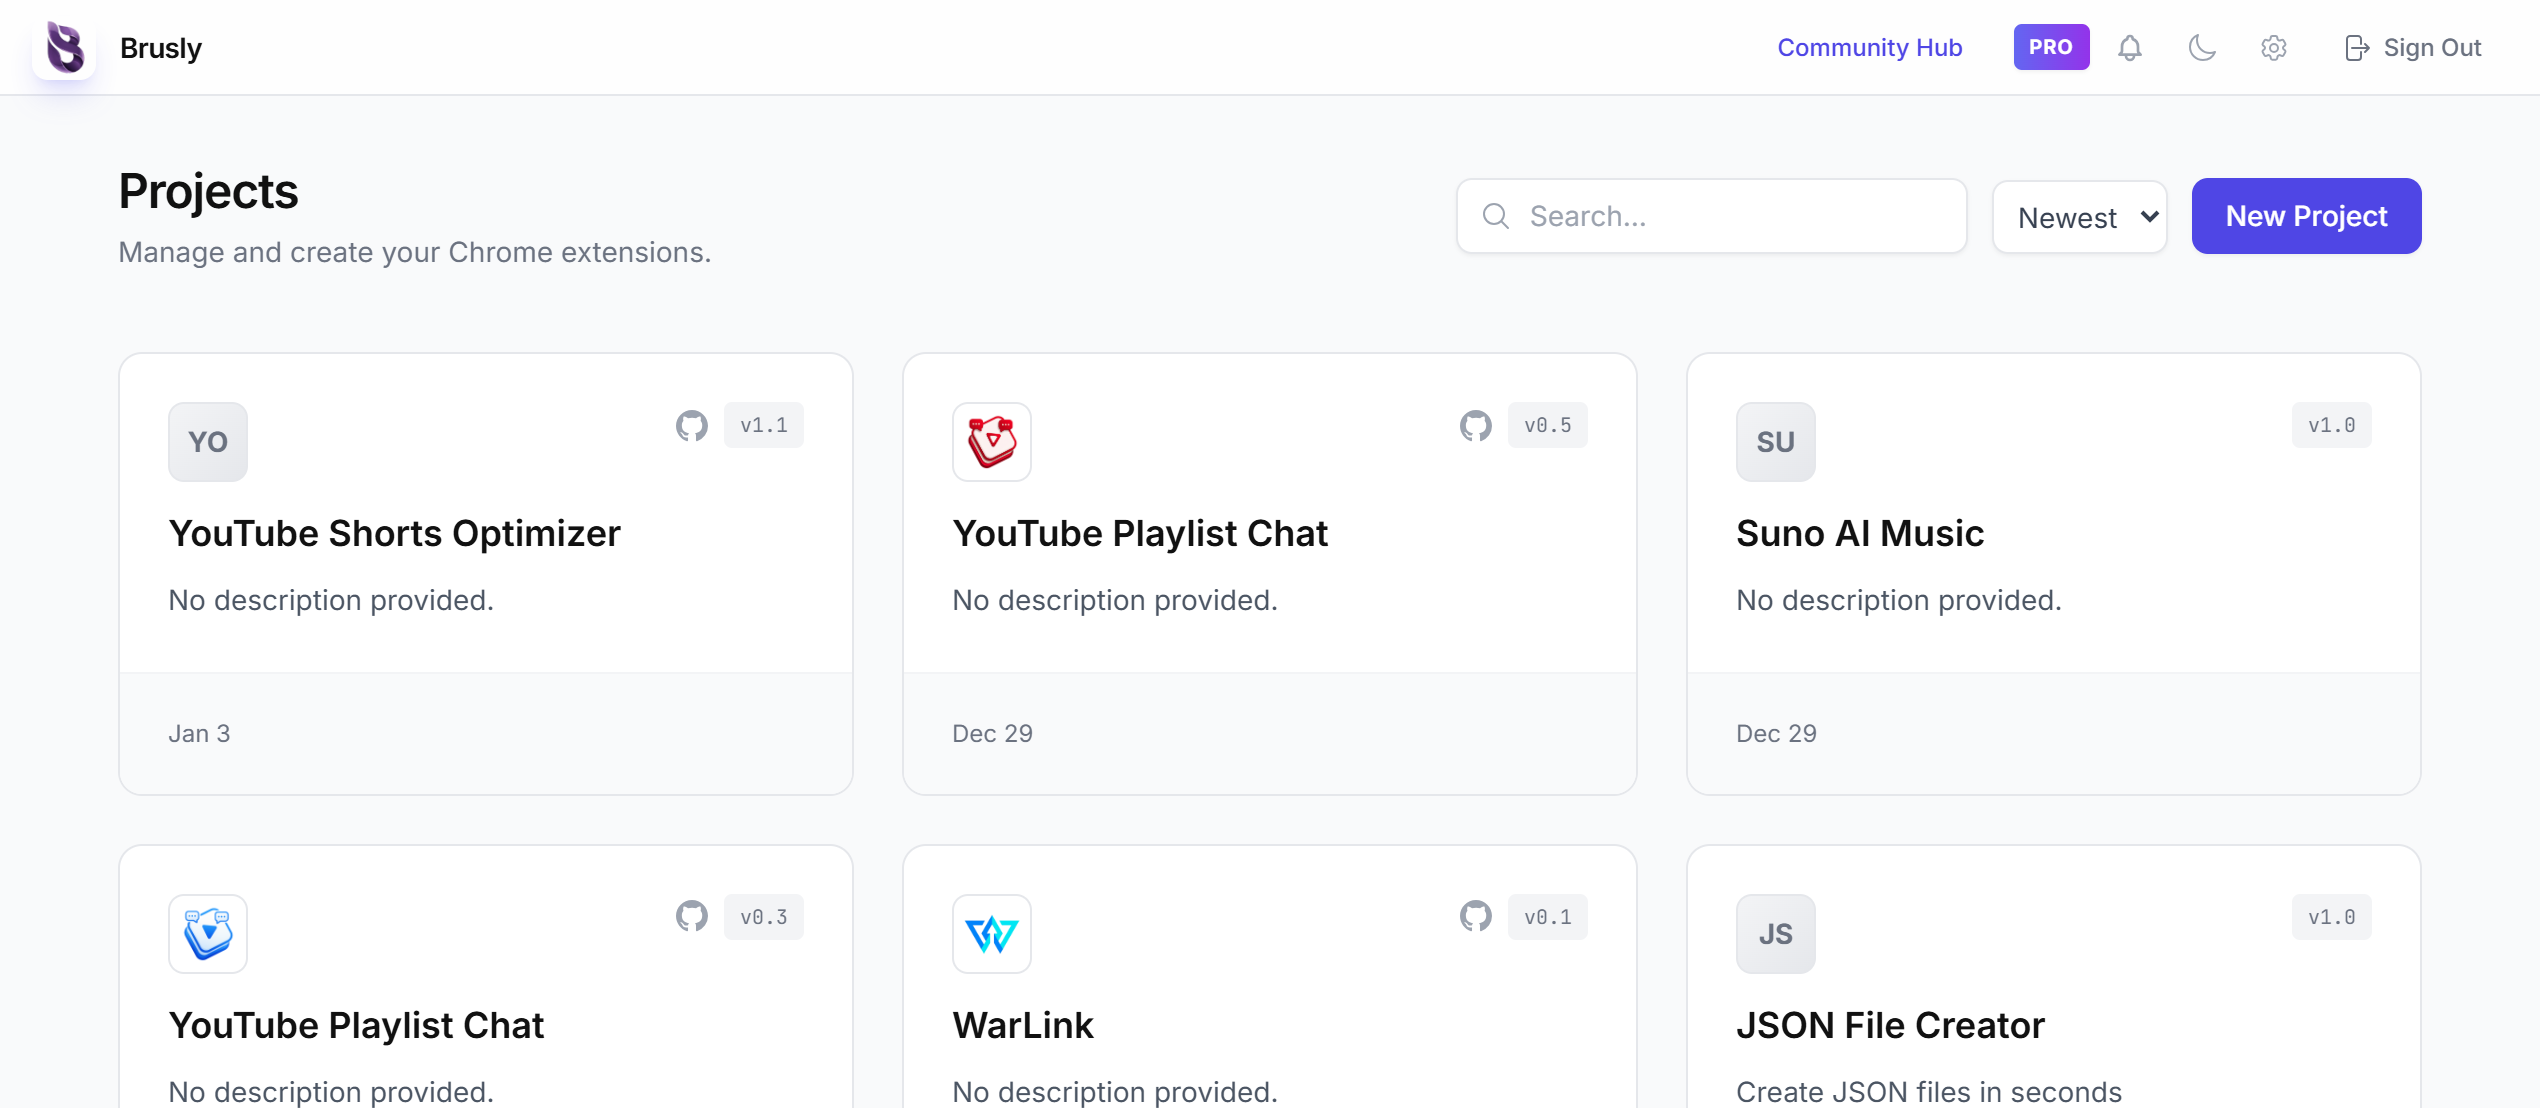Toggle dark mode with the moon icon

pos(2202,47)
